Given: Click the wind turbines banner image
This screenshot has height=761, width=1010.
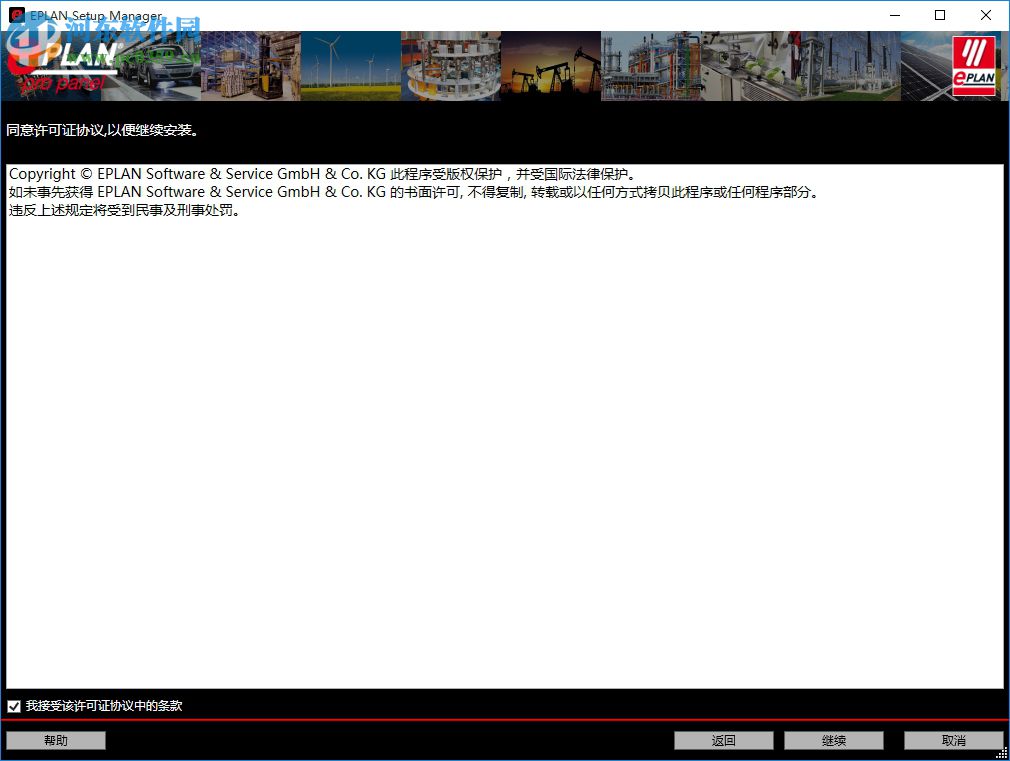Looking at the screenshot, I should click(350, 66).
